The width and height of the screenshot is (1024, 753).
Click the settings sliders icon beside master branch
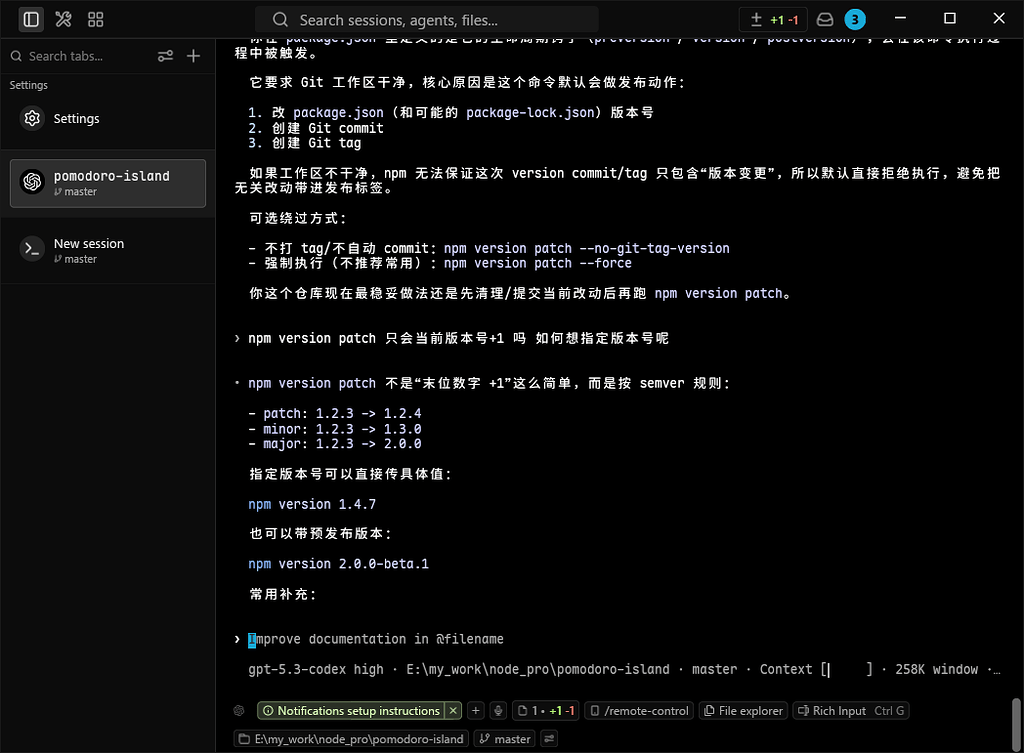549,739
